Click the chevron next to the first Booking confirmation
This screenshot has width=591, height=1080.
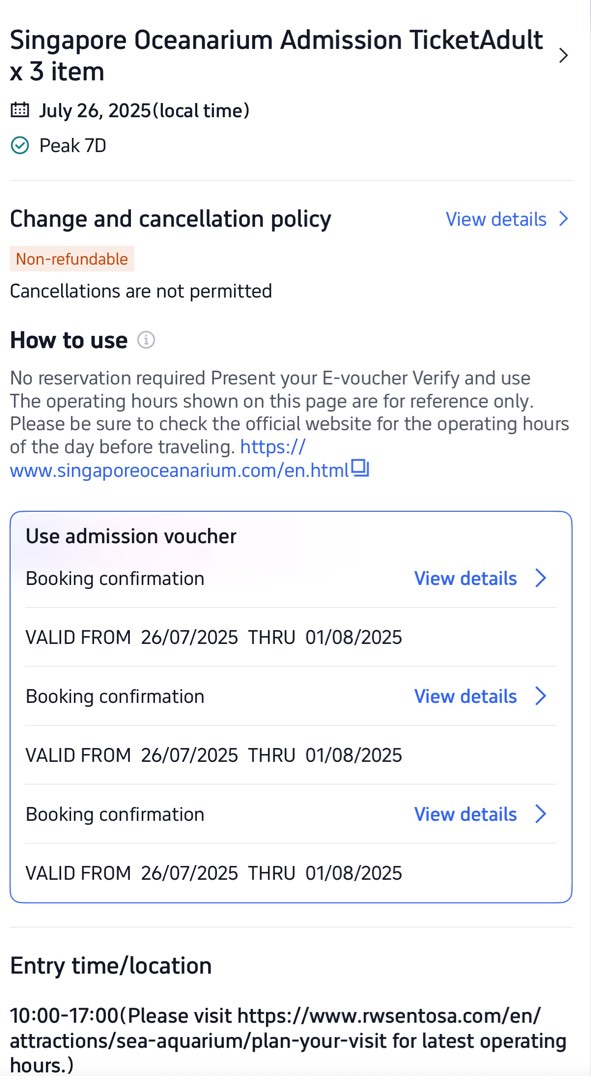tap(541, 578)
